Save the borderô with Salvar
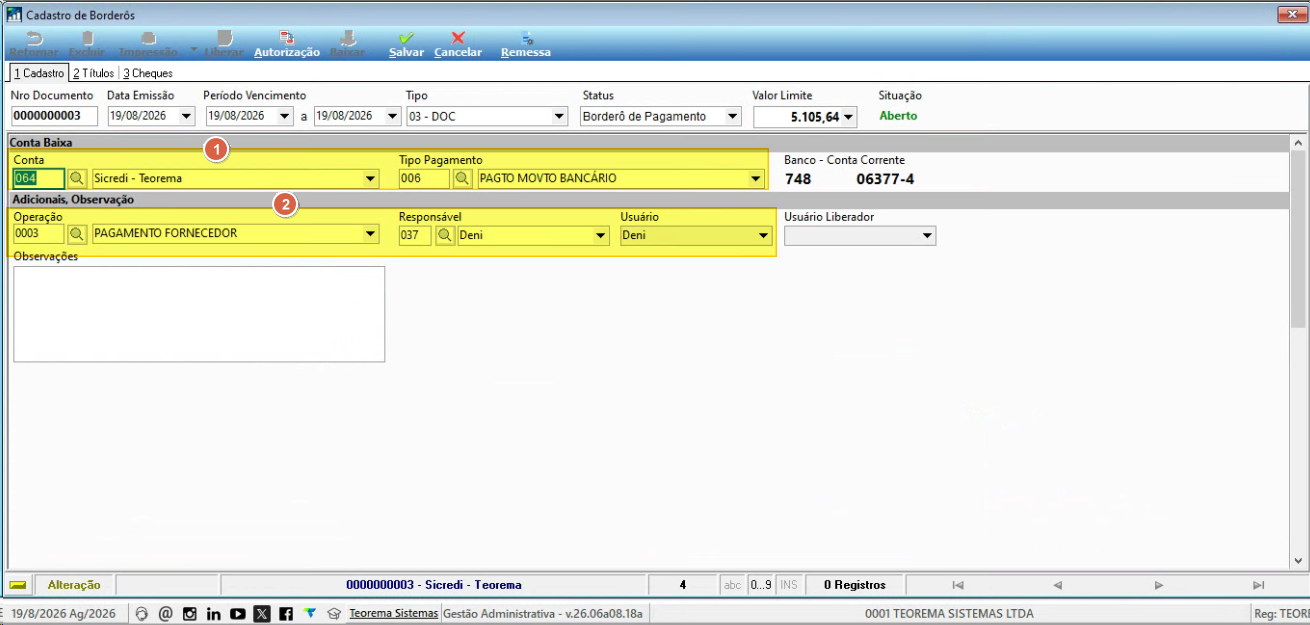 (x=406, y=44)
